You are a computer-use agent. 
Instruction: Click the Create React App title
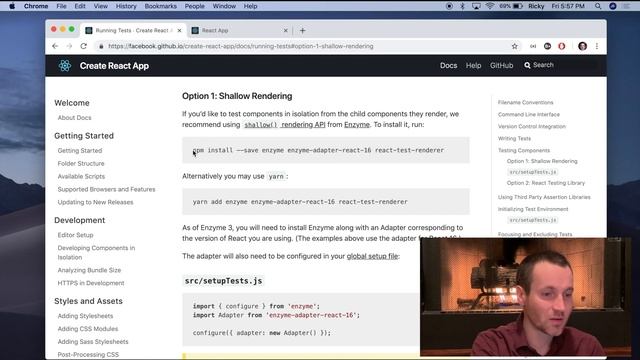pos(114,66)
